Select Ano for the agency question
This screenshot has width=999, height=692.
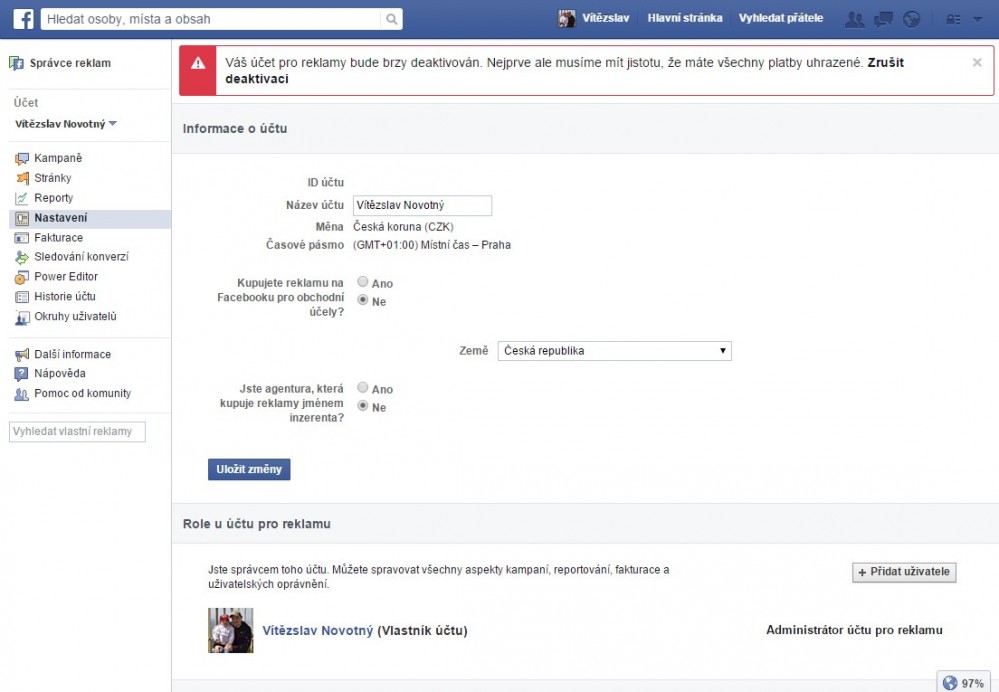click(363, 389)
